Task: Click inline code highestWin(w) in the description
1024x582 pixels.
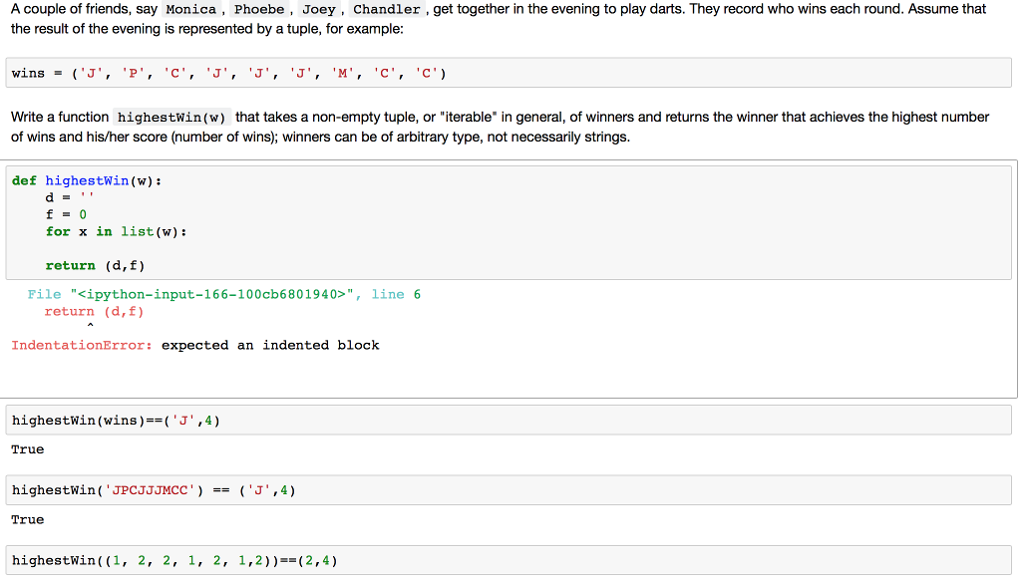Action: click(173, 118)
